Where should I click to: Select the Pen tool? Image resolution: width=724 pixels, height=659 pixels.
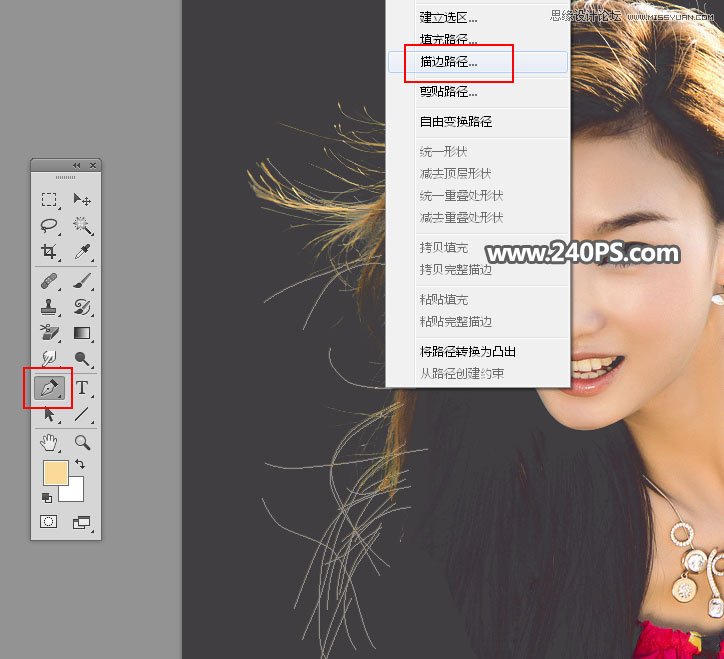pyautogui.click(x=49, y=388)
